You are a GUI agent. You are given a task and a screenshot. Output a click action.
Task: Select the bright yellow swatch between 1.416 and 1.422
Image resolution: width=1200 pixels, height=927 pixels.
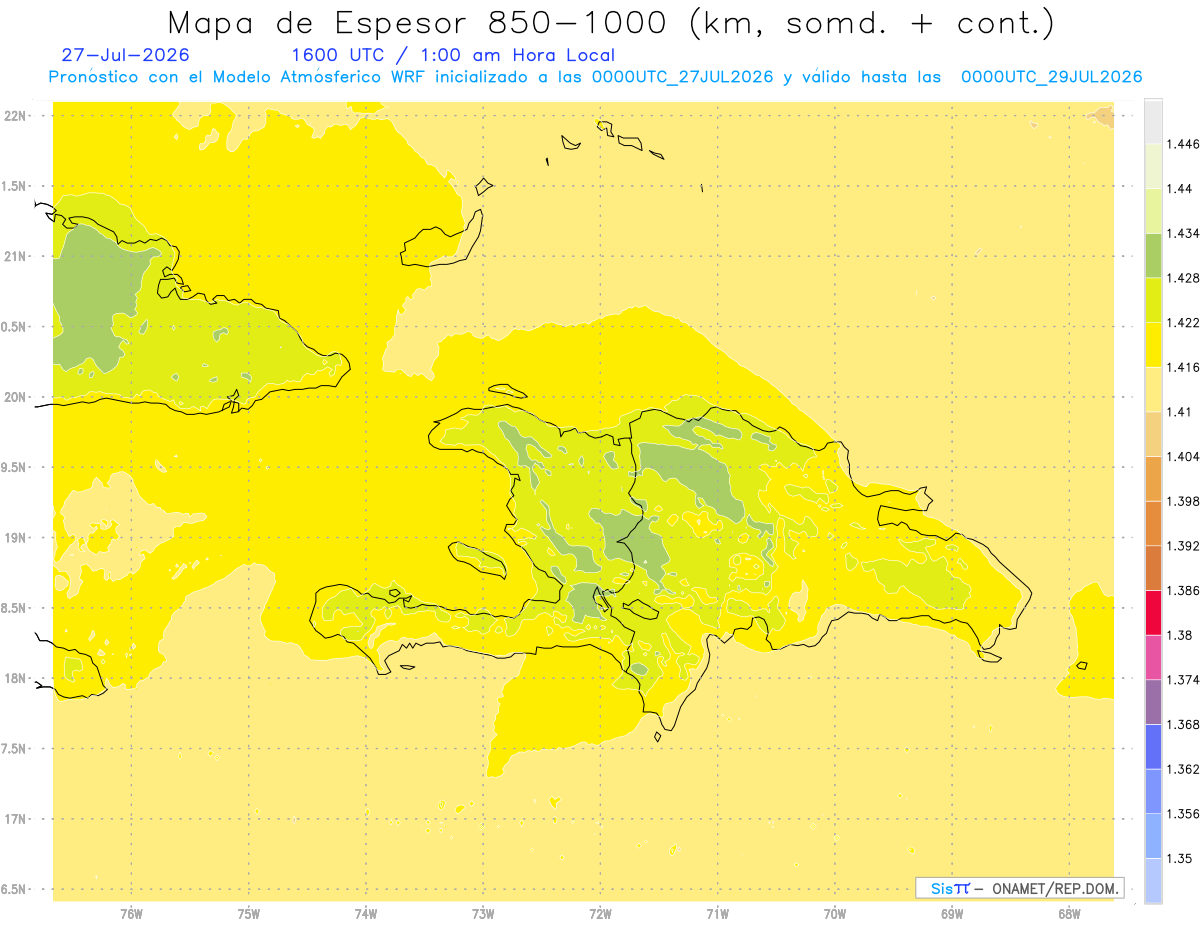click(x=1153, y=345)
